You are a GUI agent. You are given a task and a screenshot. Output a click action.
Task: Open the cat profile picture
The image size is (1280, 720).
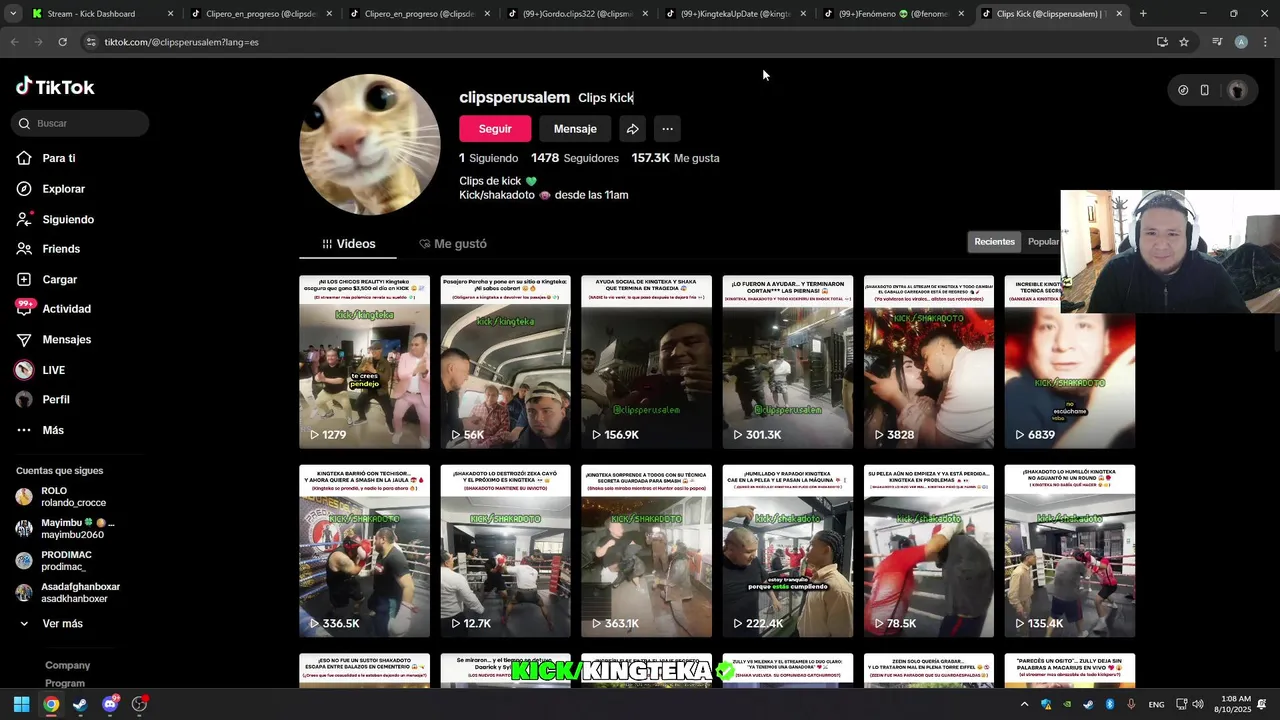click(370, 144)
